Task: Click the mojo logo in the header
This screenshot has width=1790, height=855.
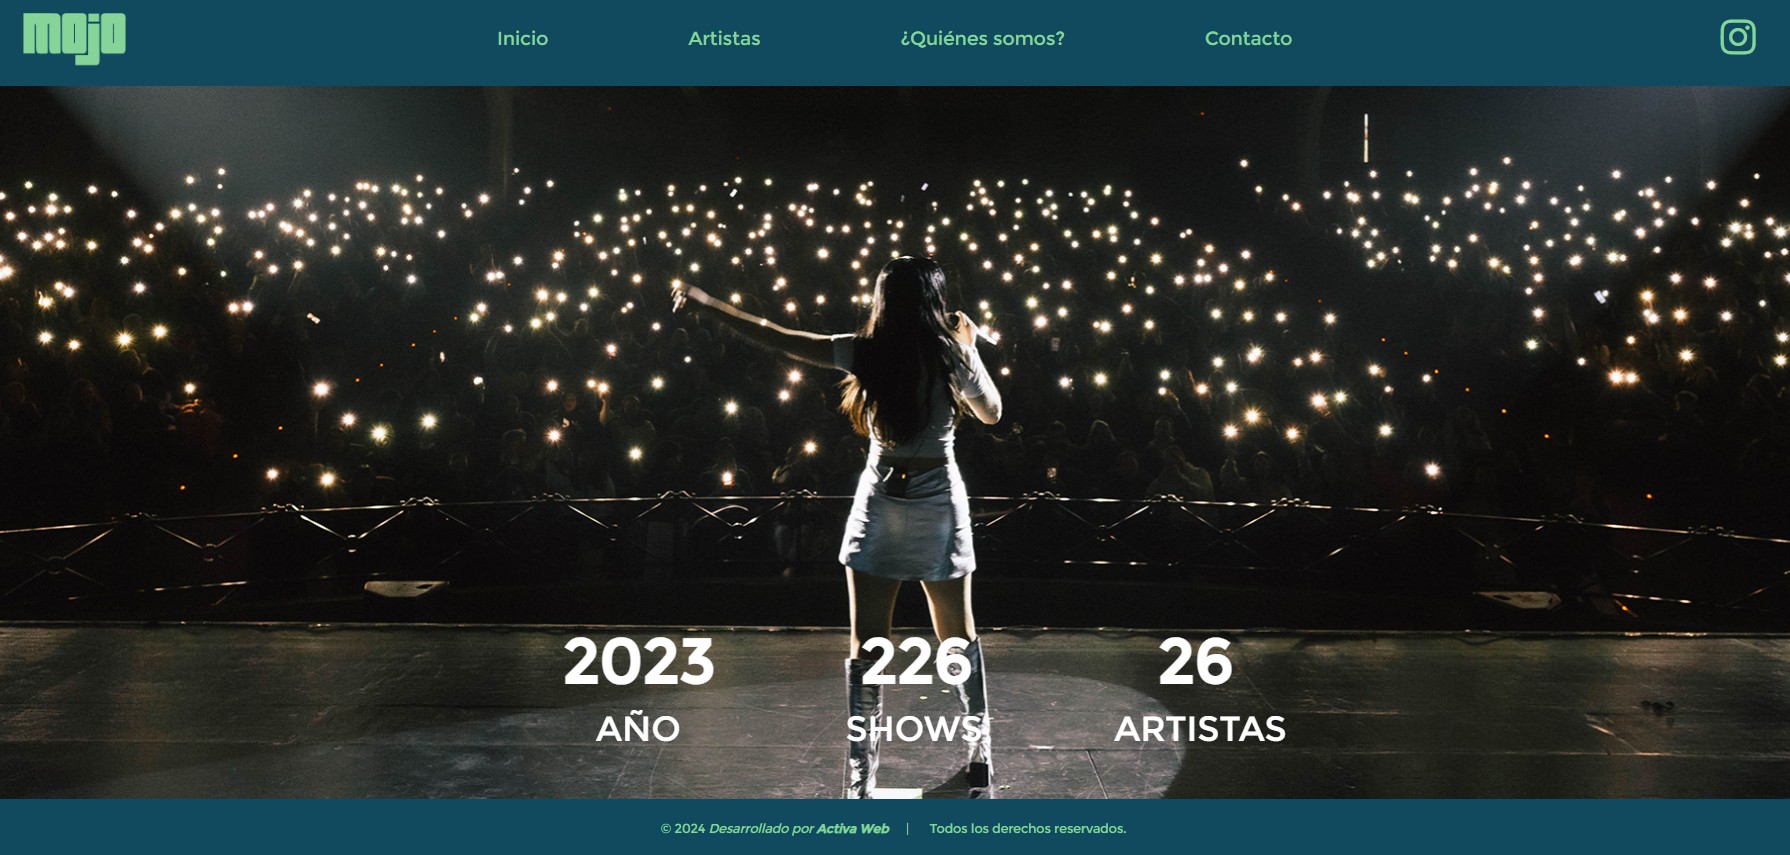Action: [x=75, y=38]
